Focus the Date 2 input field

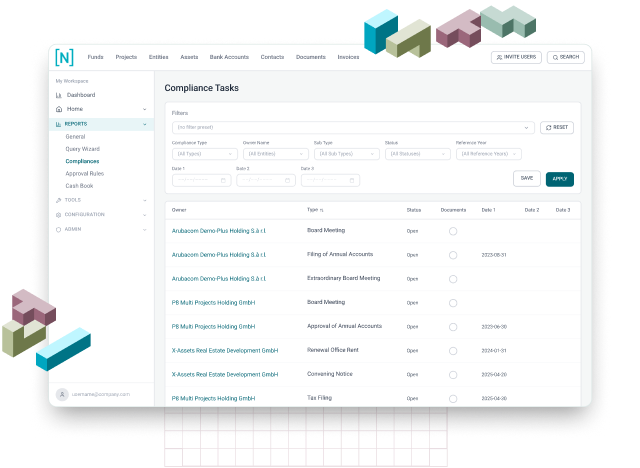[266, 180]
